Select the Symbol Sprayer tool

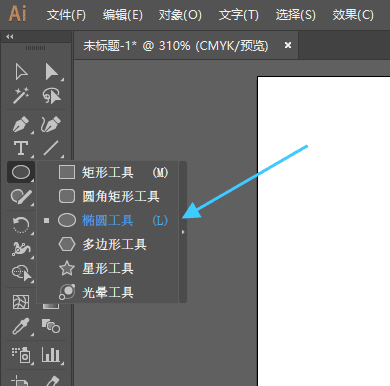click(x=21, y=355)
